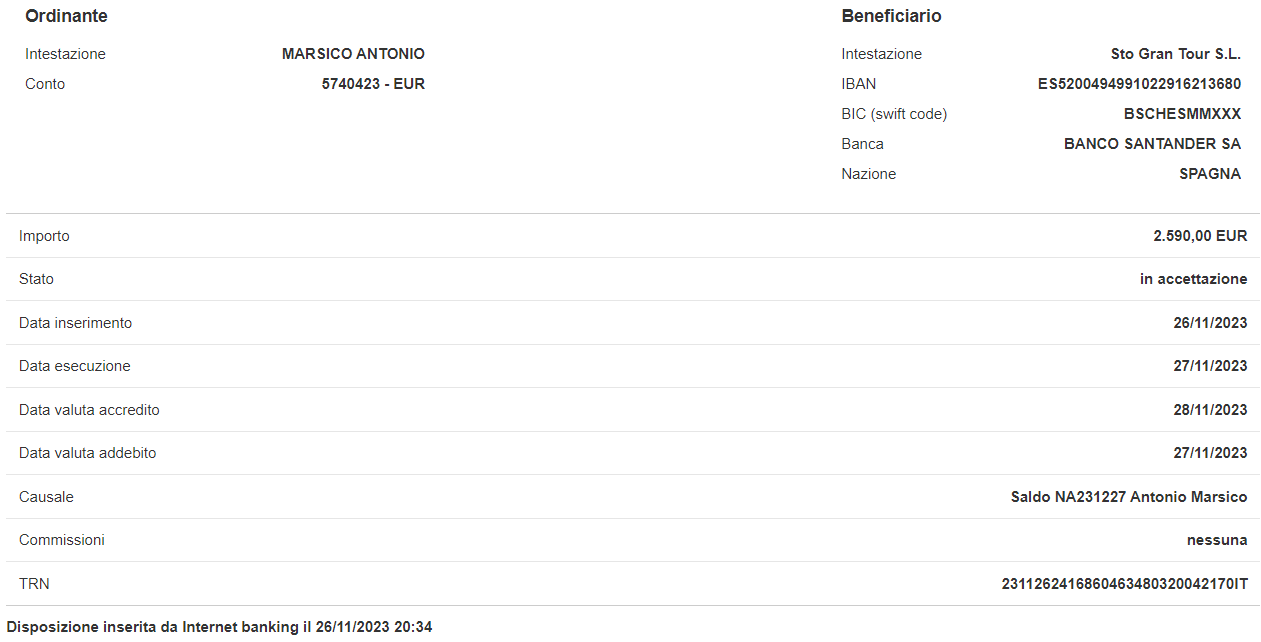Select the Data inserimento date 26/11/2023
The height and width of the screenshot is (642, 1261).
point(1210,323)
